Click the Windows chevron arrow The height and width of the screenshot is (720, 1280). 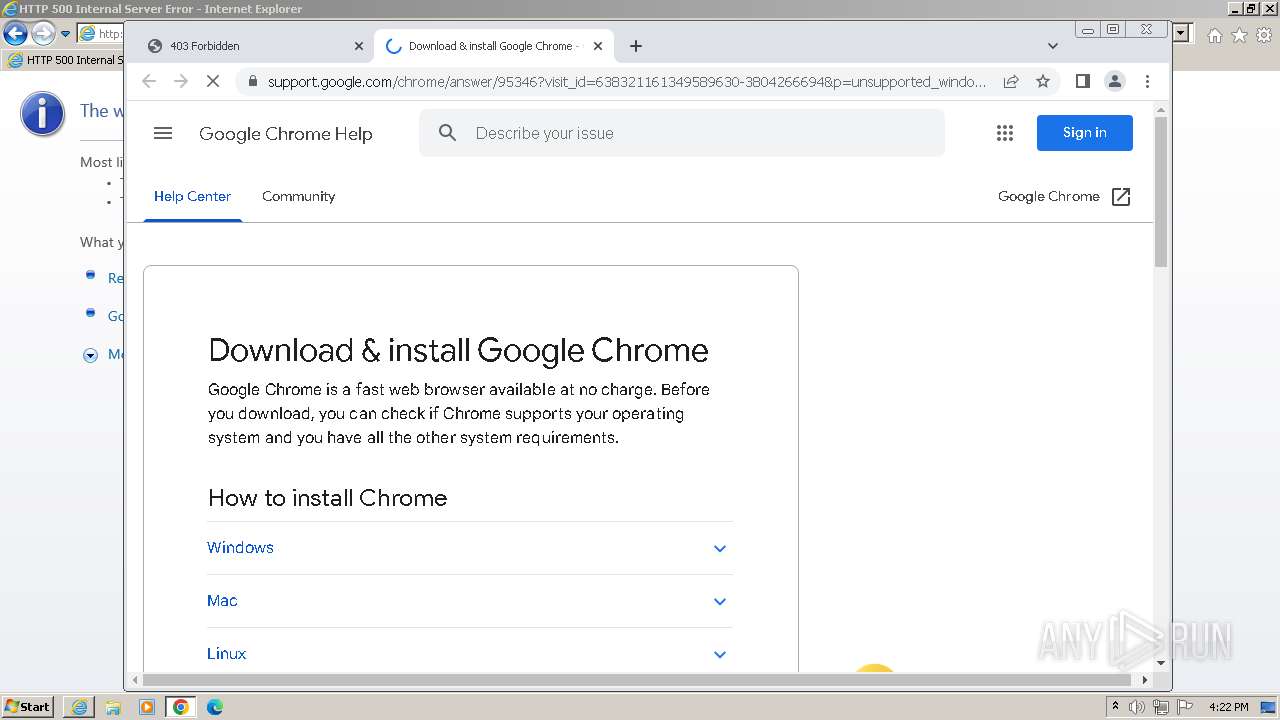(x=720, y=549)
